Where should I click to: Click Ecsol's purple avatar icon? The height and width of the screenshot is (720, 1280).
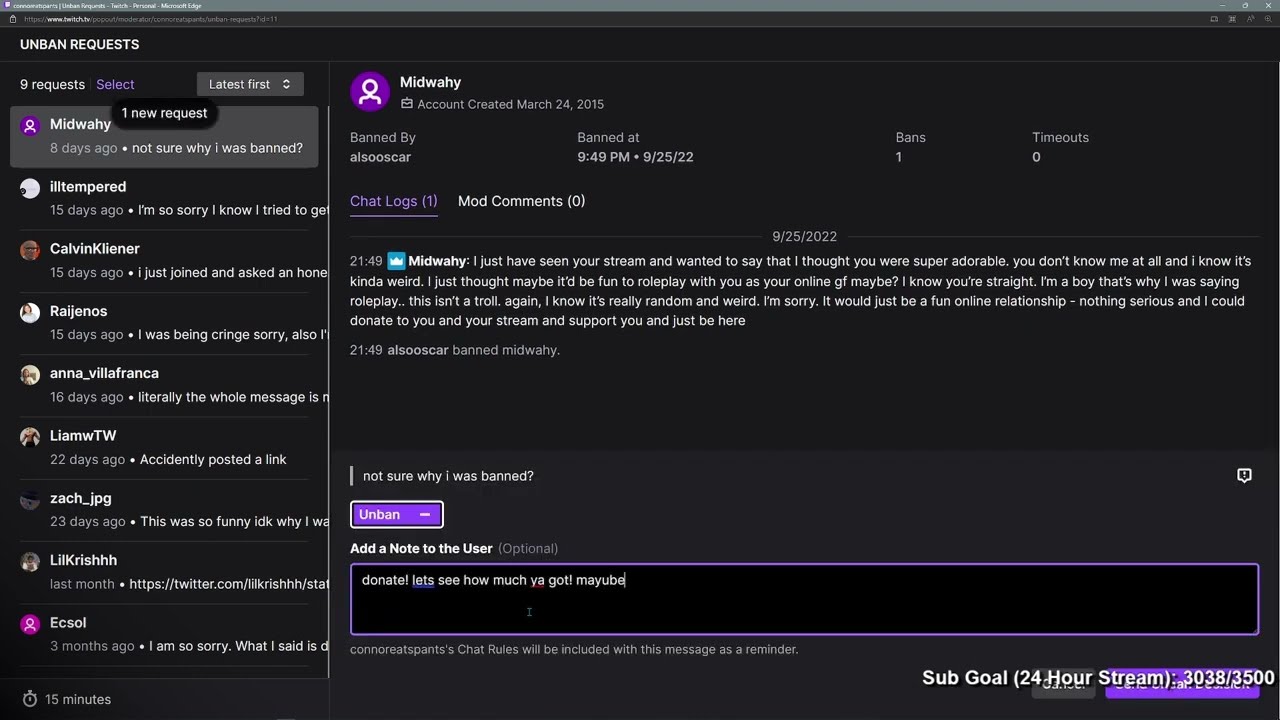pyautogui.click(x=30, y=624)
